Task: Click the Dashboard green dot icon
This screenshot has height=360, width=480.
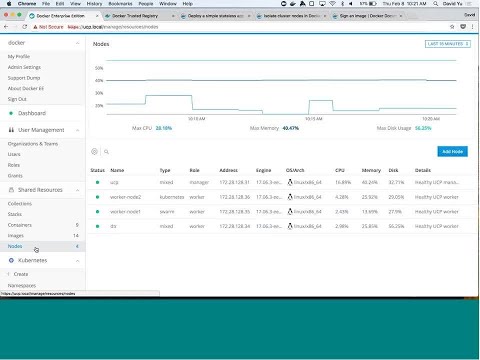Action: click(x=11, y=113)
